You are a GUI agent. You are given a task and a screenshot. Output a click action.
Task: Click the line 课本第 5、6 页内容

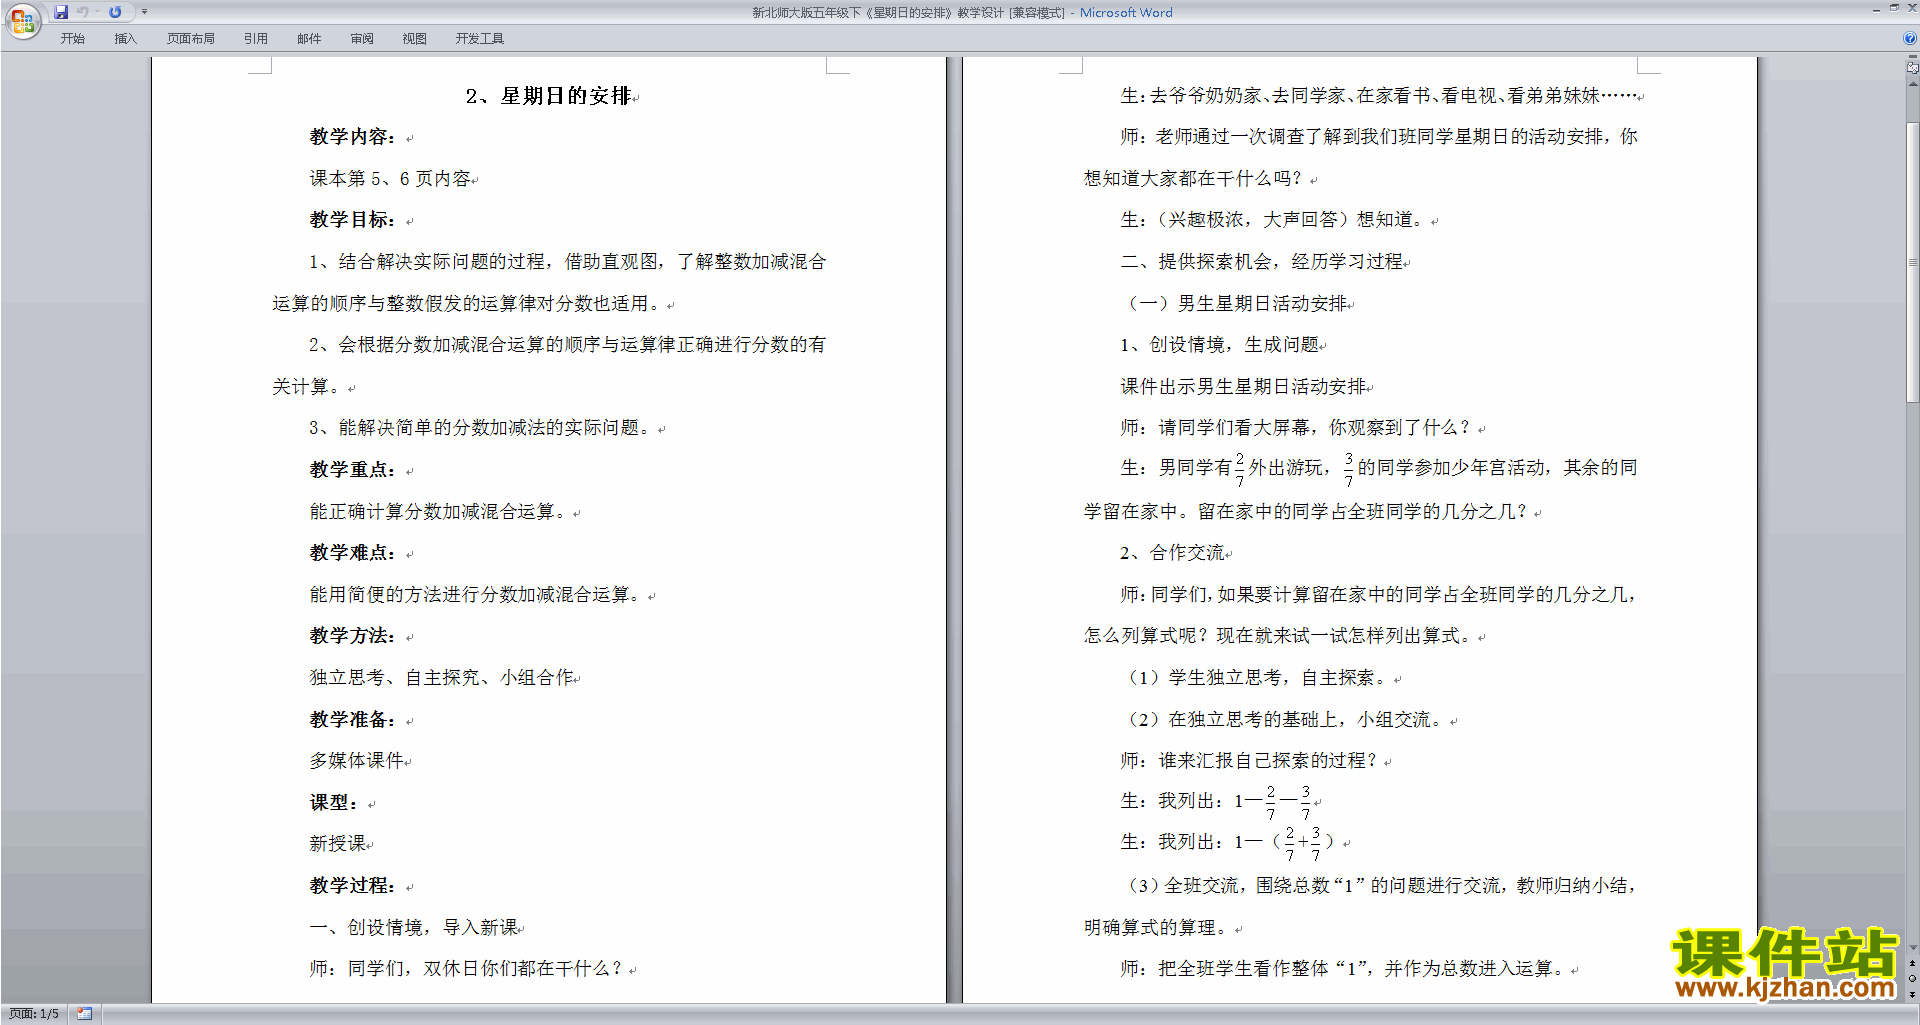tap(390, 179)
